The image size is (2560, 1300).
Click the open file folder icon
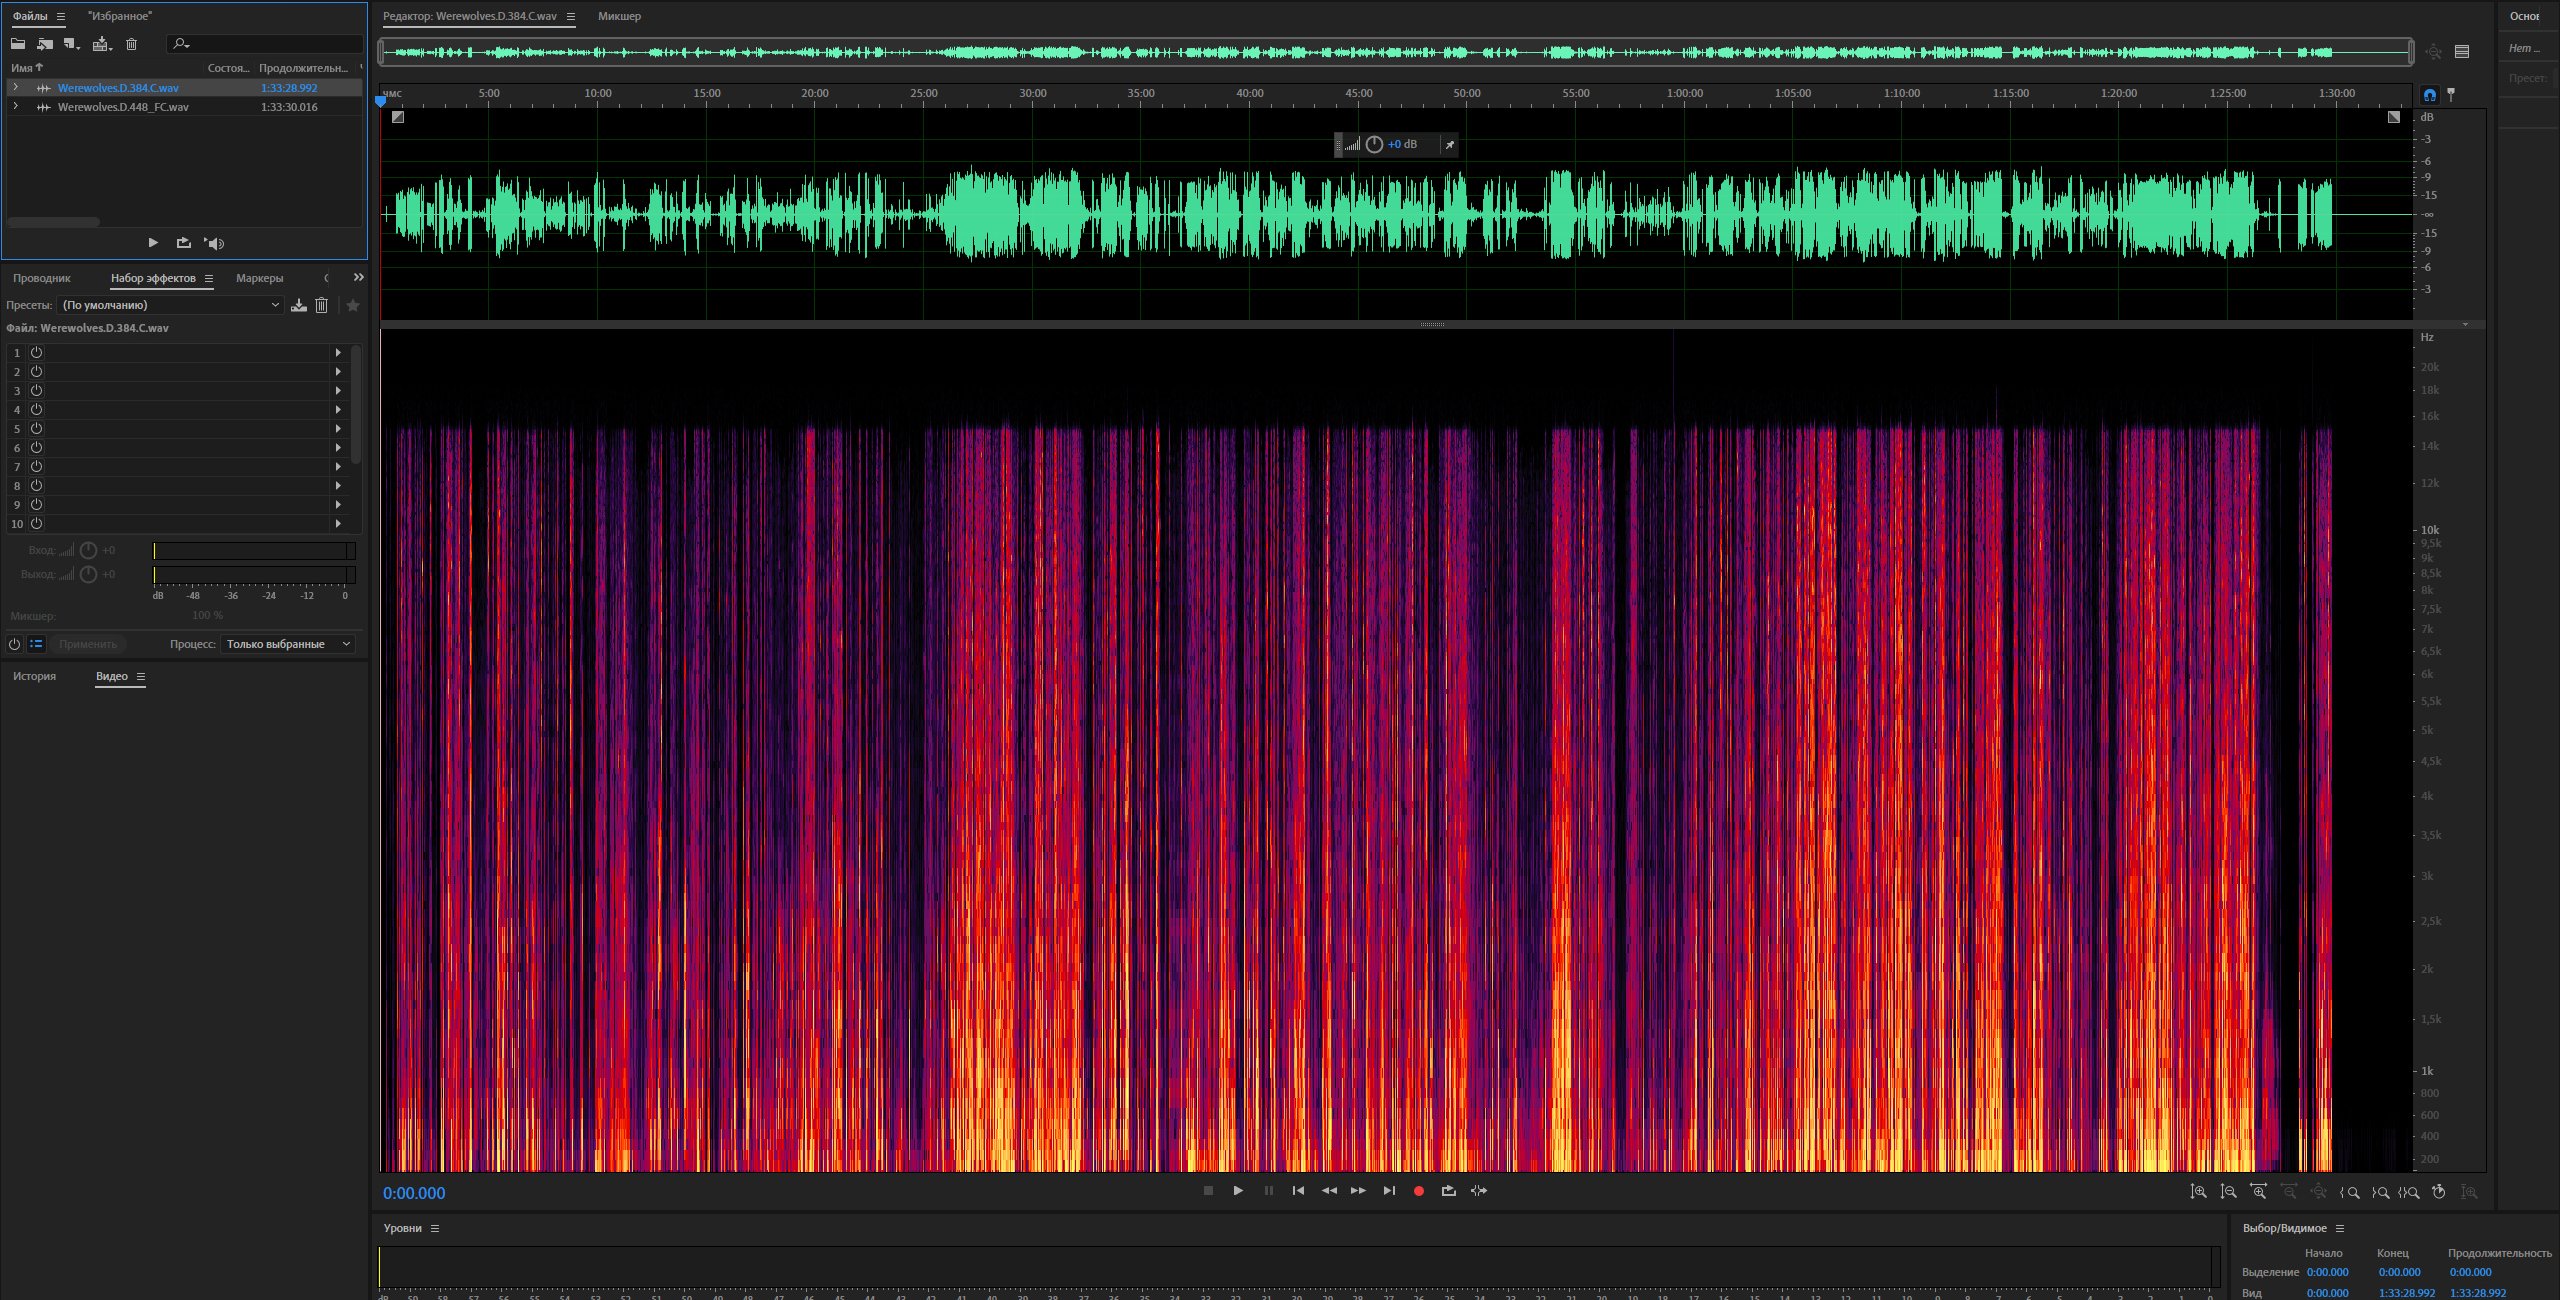pyautogui.click(x=18, y=44)
